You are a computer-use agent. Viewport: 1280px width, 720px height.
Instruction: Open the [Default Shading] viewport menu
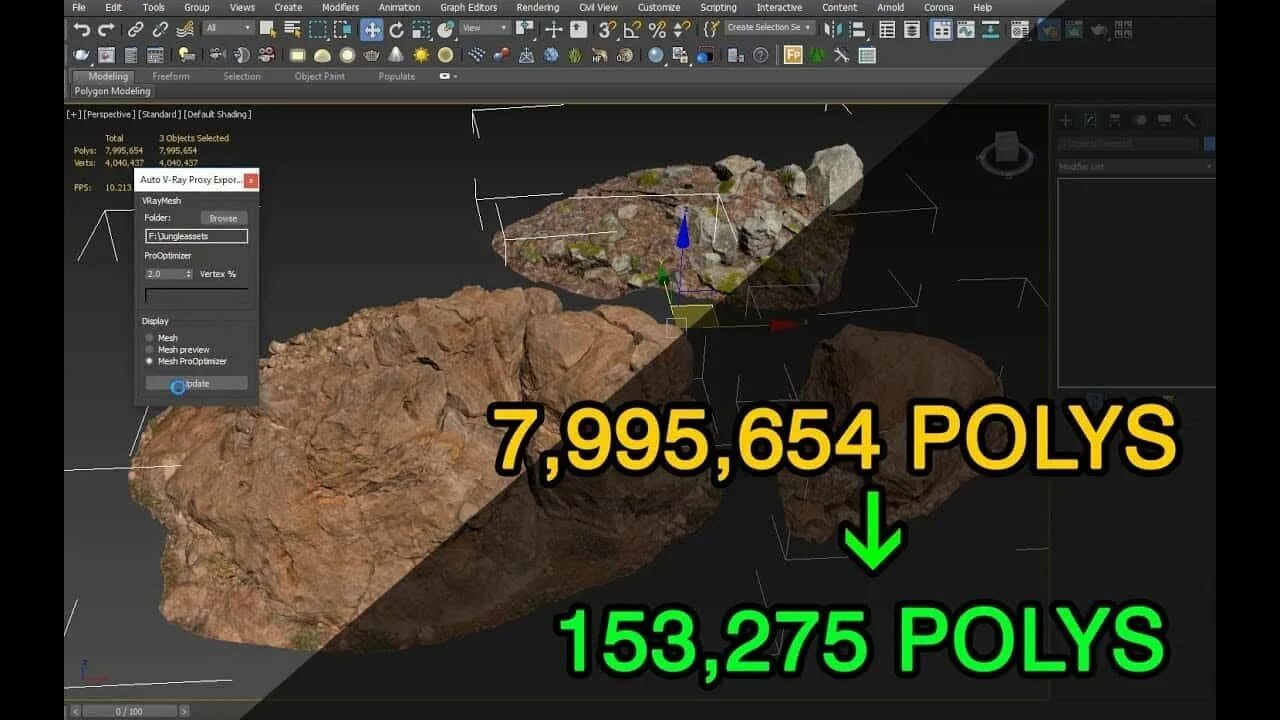218,114
